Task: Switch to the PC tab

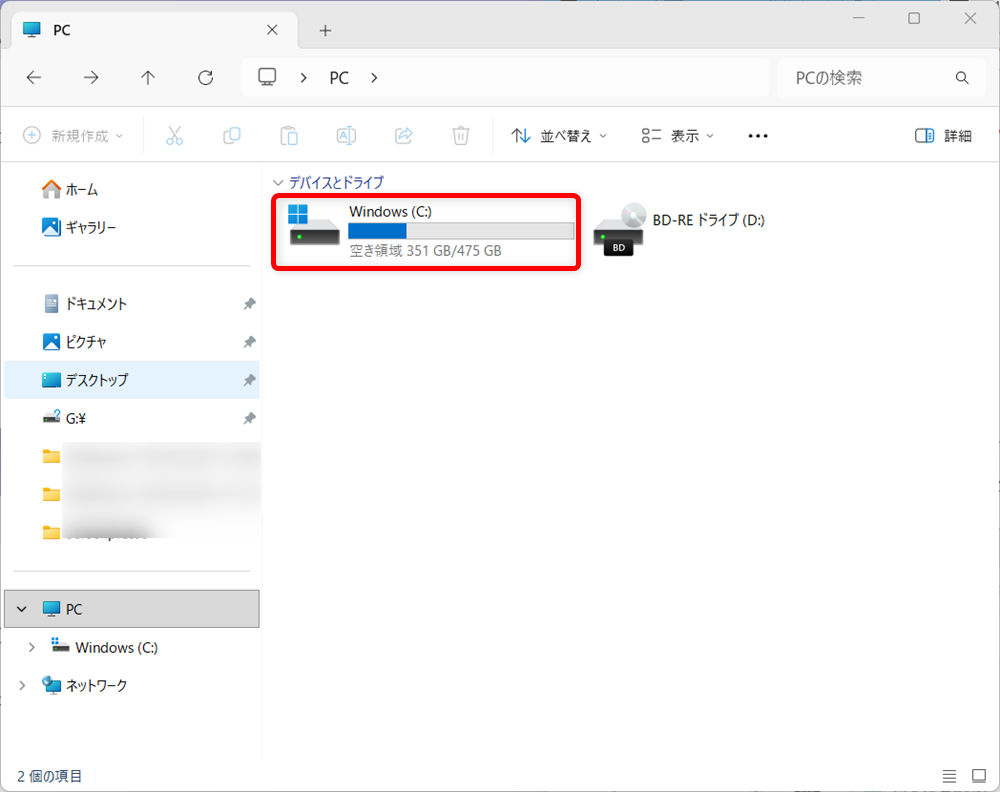Action: [60, 30]
